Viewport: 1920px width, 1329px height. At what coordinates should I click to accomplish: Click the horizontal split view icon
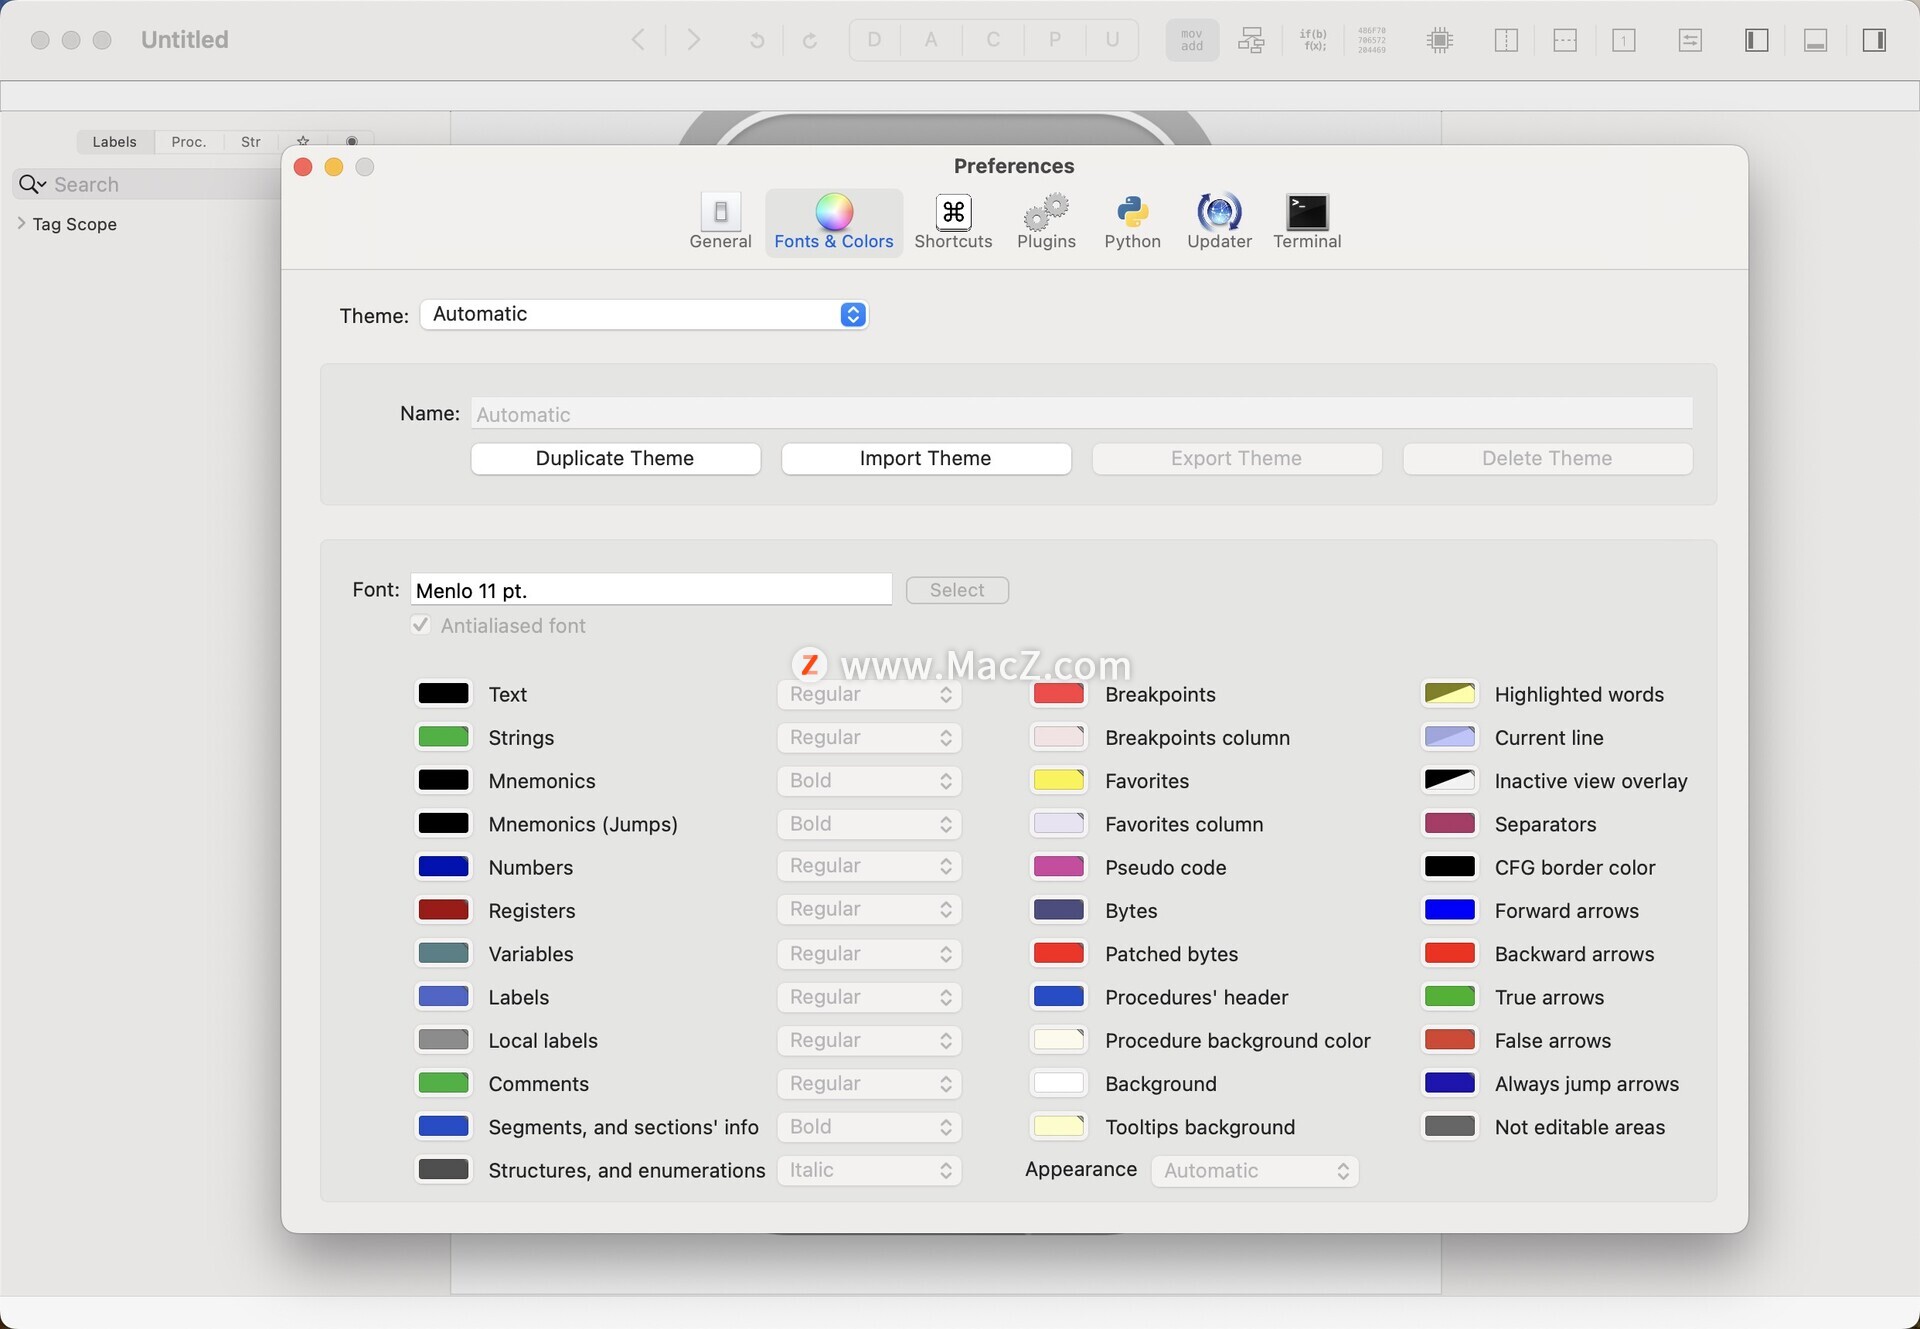(x=1565, y=40)
